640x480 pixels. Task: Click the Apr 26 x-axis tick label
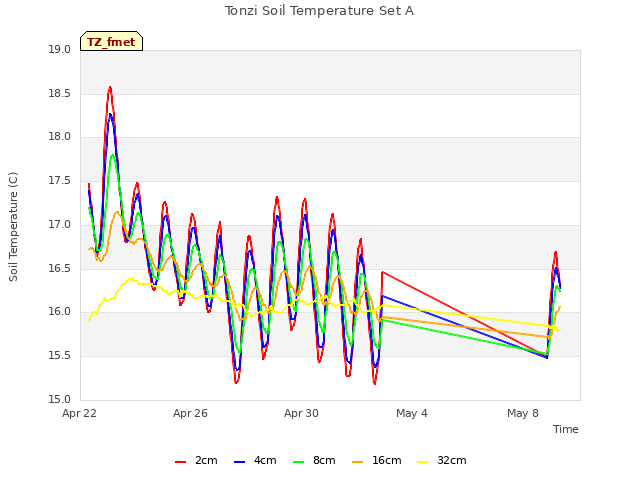pos(190,413)
